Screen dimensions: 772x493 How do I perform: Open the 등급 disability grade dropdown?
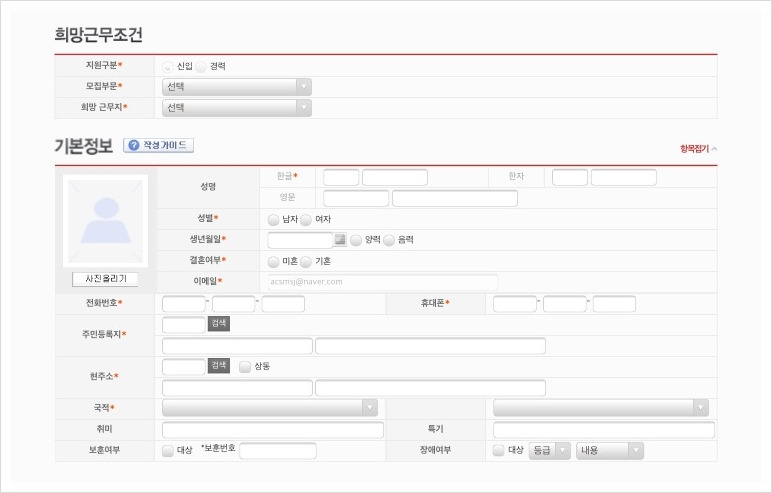(550, 451)
